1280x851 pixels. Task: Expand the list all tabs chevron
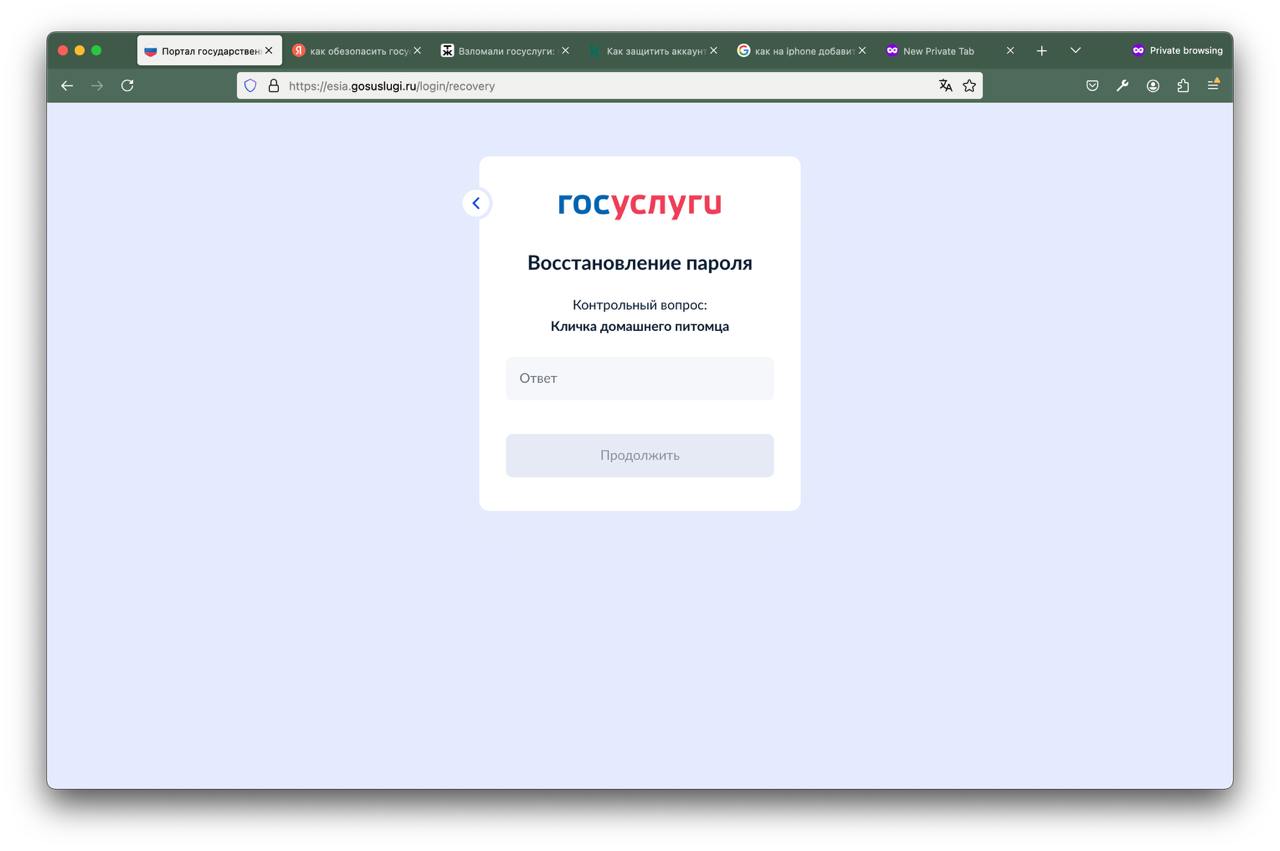tap(1075, 50)
